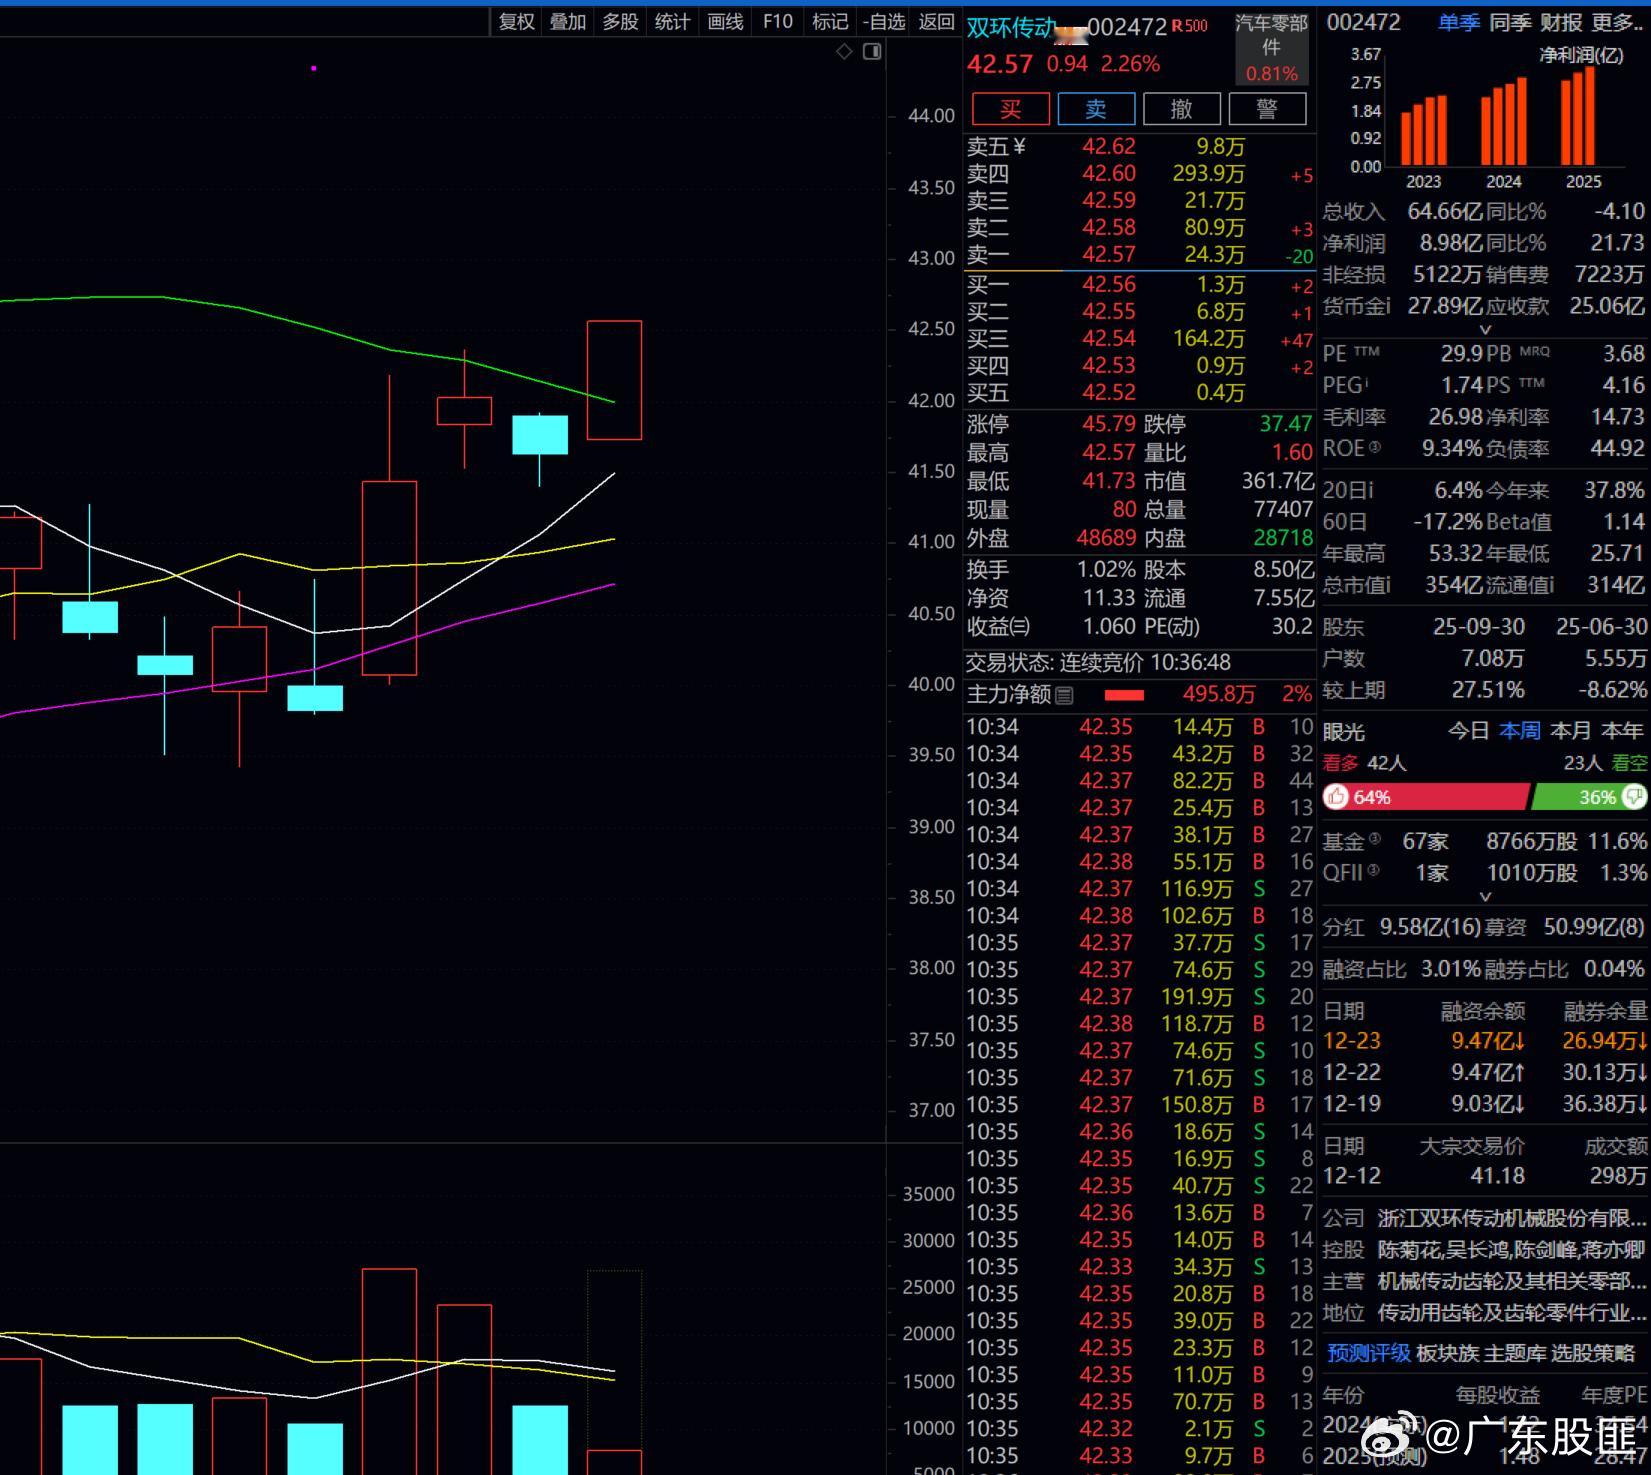This screenshot has width=1651, height=1475.
Task: Select the 单季 report period
Action: (1459, 23)
